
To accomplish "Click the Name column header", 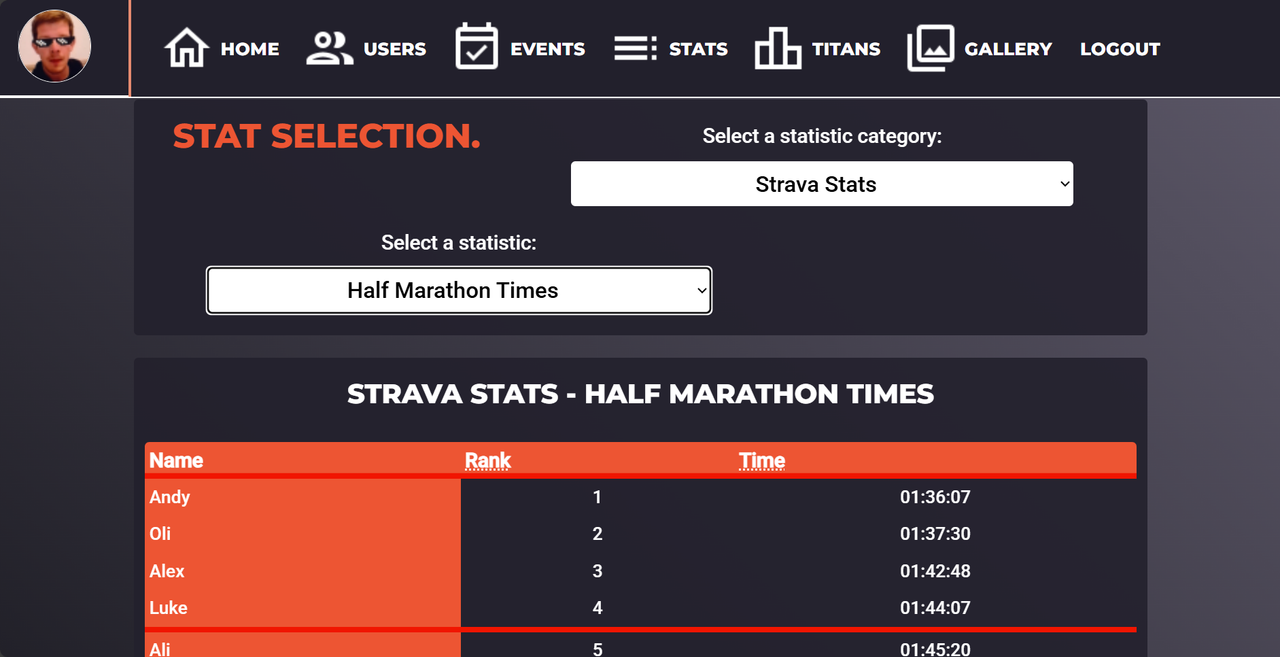I will (176, 460).
